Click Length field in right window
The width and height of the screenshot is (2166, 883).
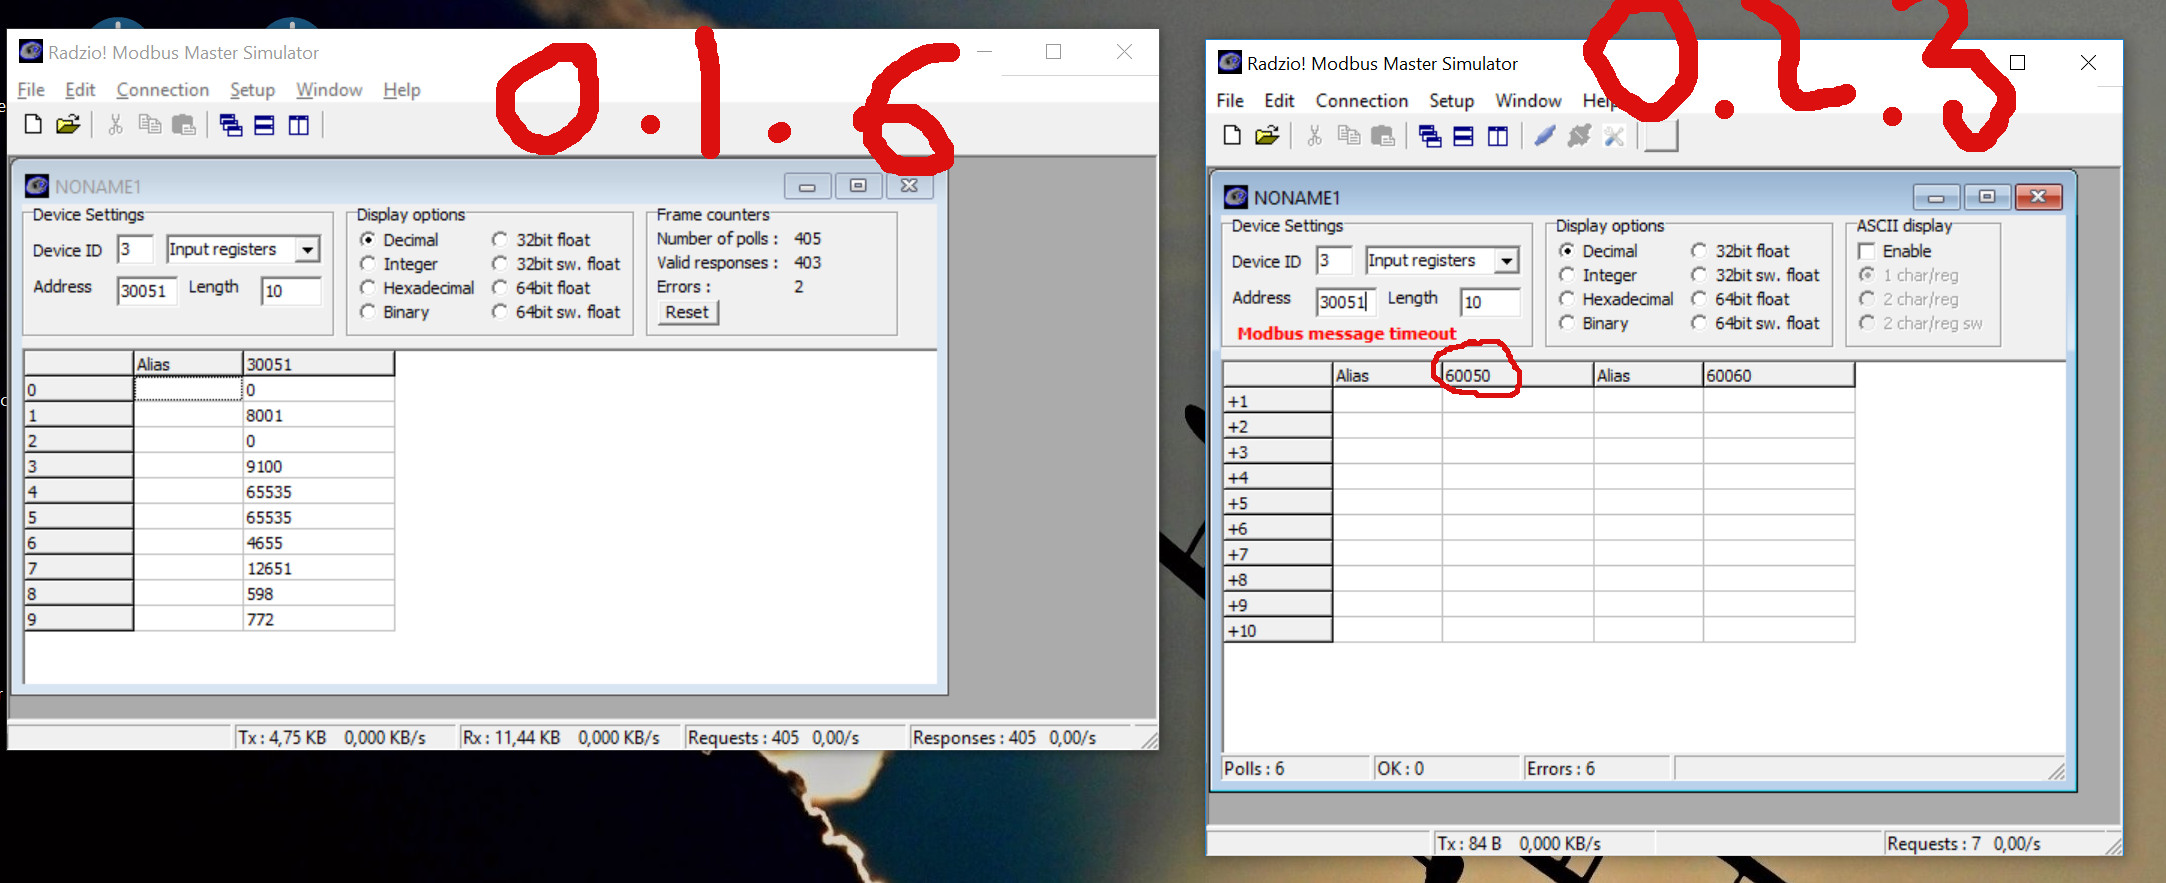pos(1489,302)
